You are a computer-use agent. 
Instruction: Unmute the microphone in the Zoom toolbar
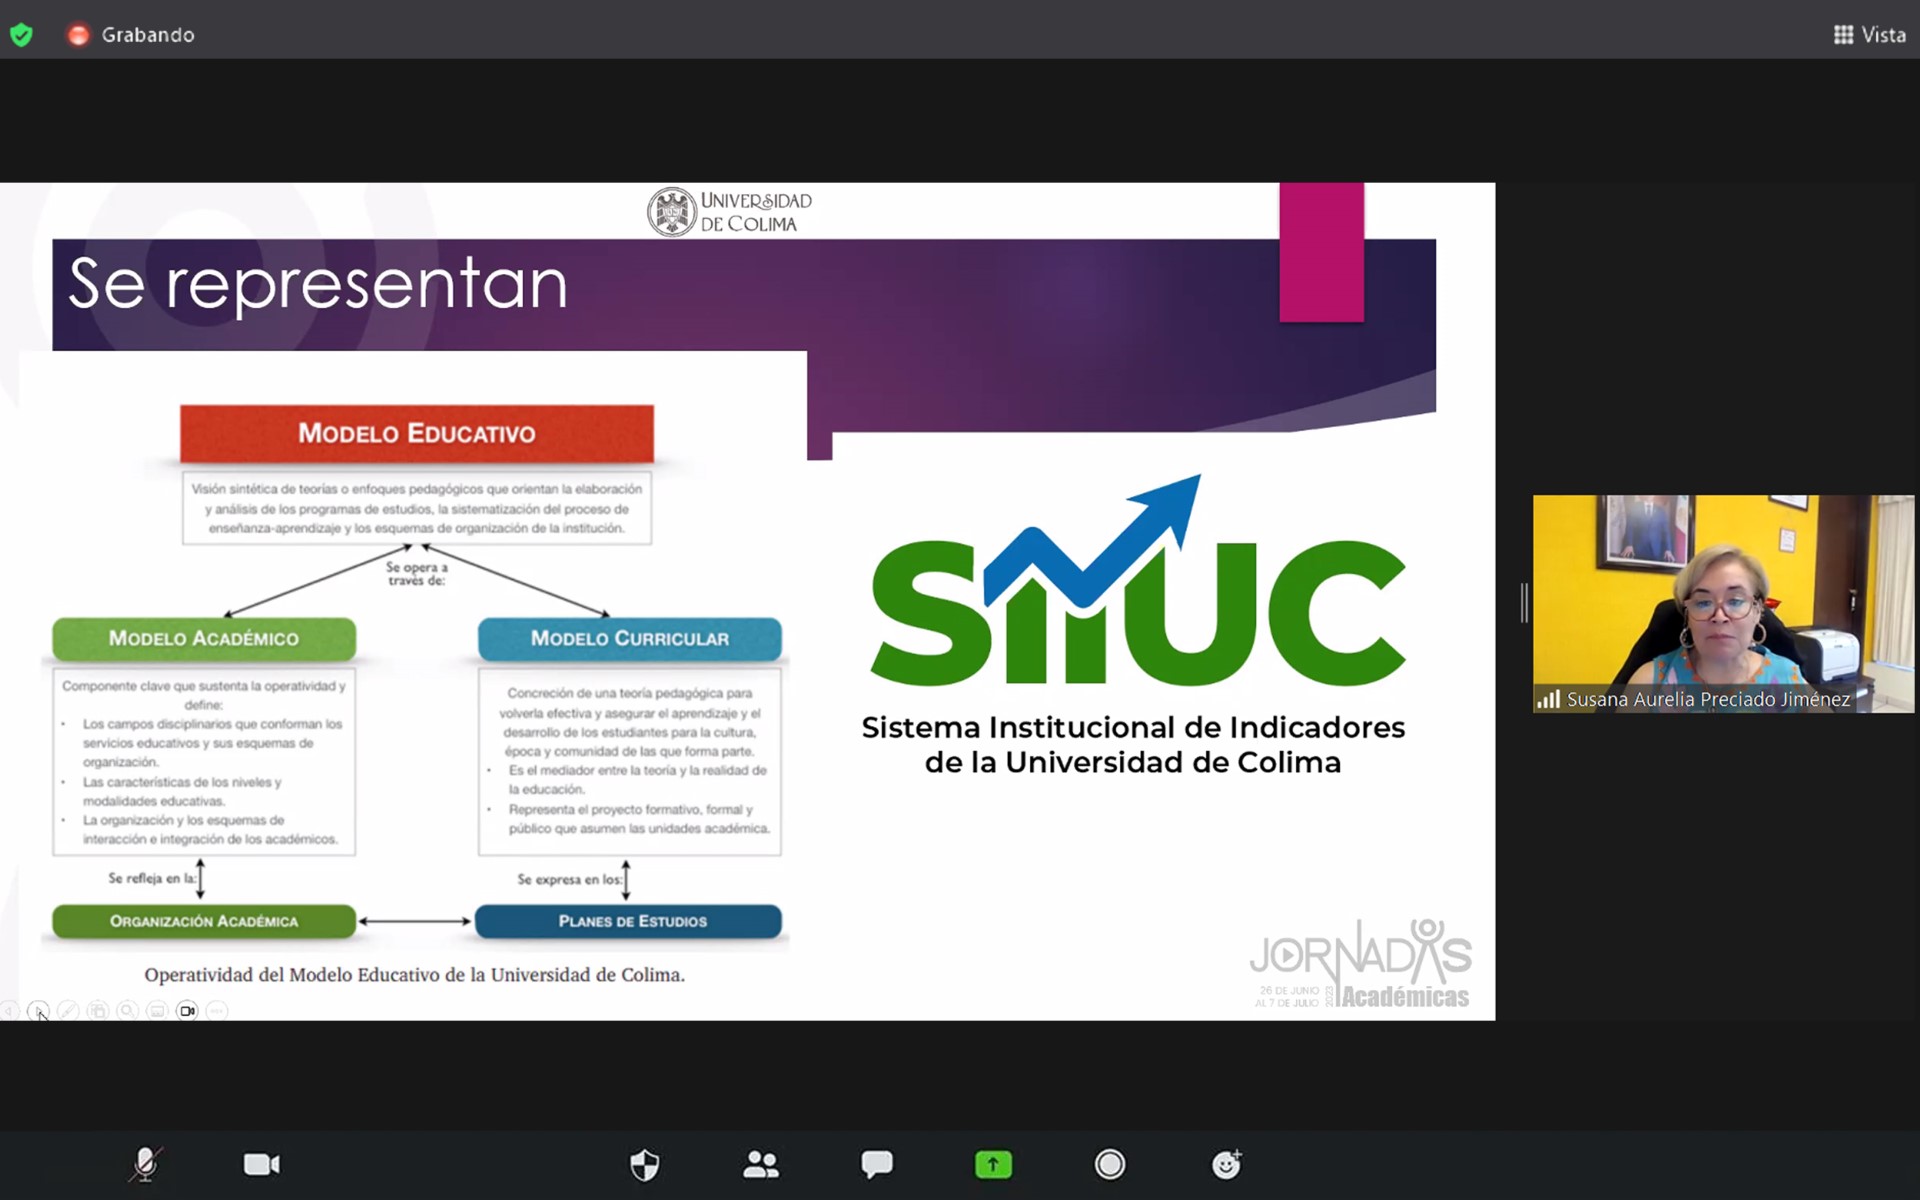[146, 1164]
